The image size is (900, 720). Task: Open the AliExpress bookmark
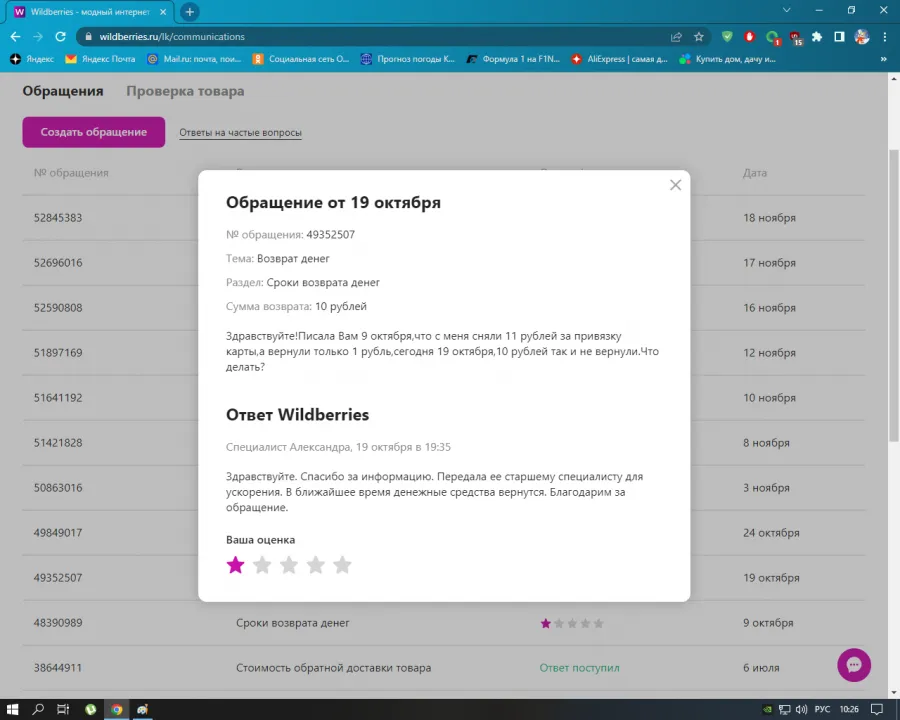[x=619, y=59]
